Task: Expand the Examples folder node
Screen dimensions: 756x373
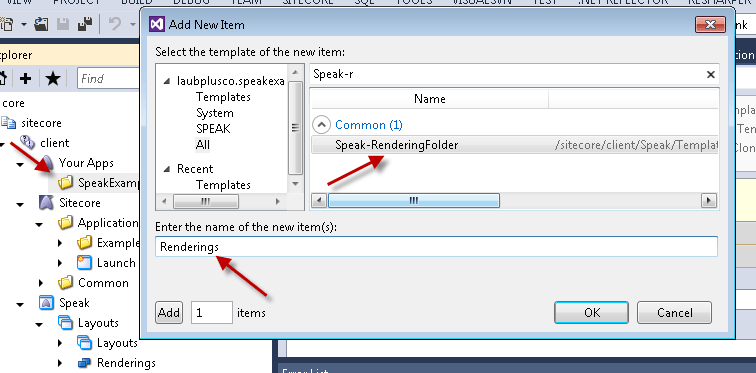Action: 60,243
